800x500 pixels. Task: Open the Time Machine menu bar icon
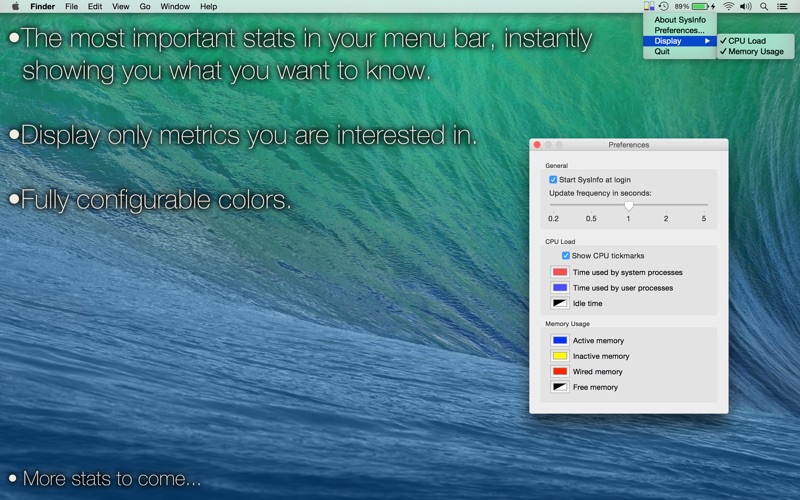(663, 6)
